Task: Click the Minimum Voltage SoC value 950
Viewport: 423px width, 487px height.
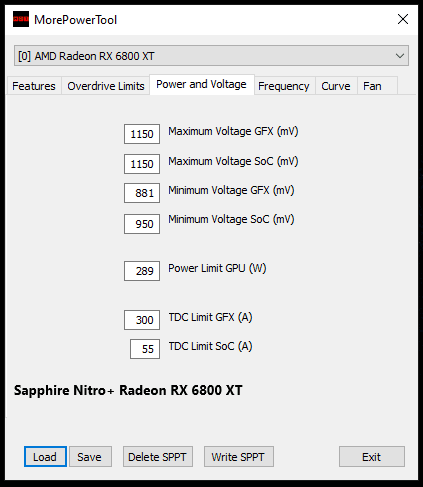Action: [x=142, y=224]
